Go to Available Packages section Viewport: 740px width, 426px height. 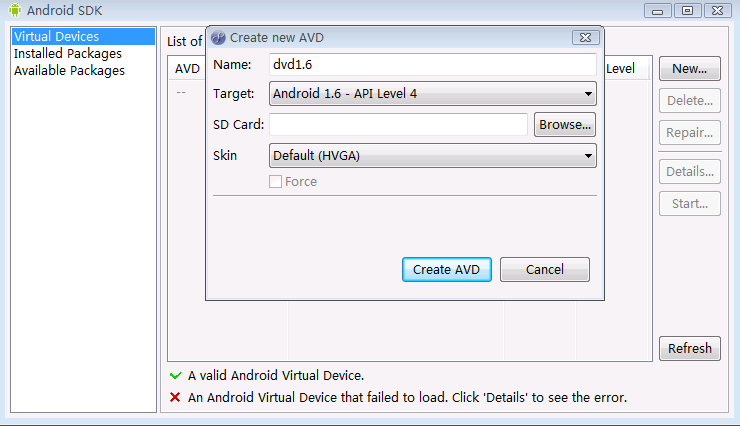tap(70, 71)
